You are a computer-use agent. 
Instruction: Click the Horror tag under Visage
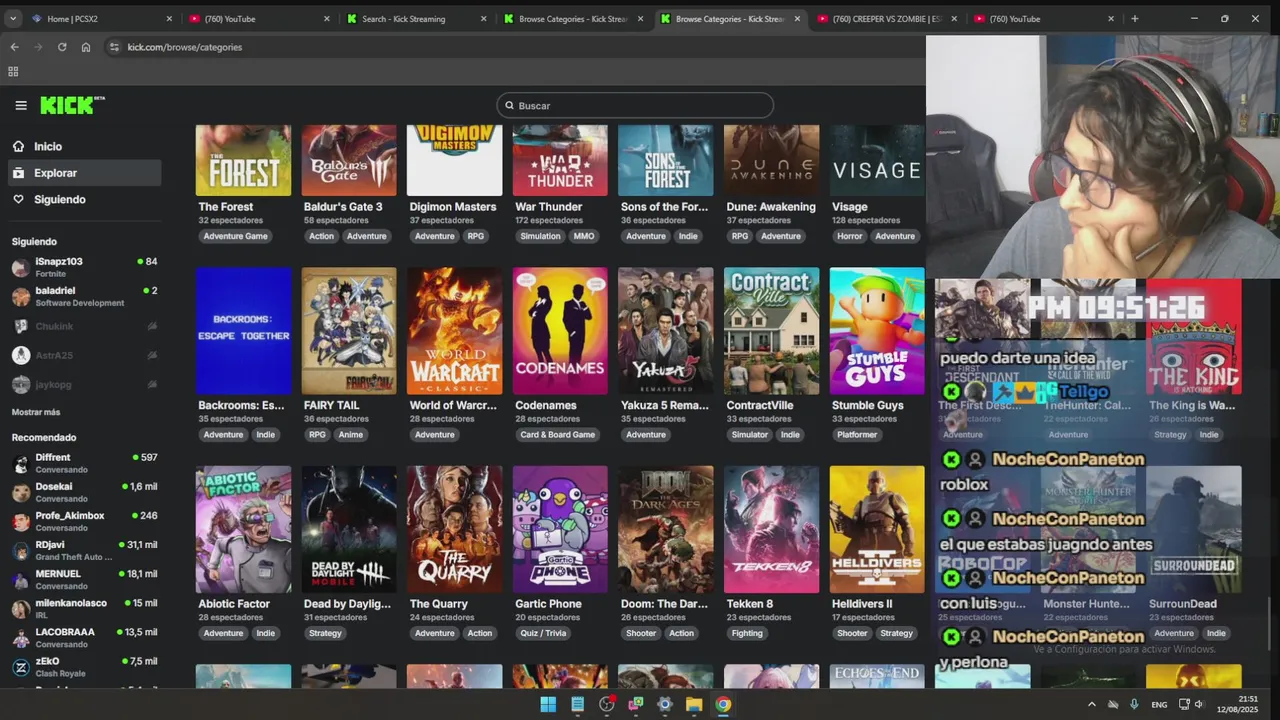point(849,236)
